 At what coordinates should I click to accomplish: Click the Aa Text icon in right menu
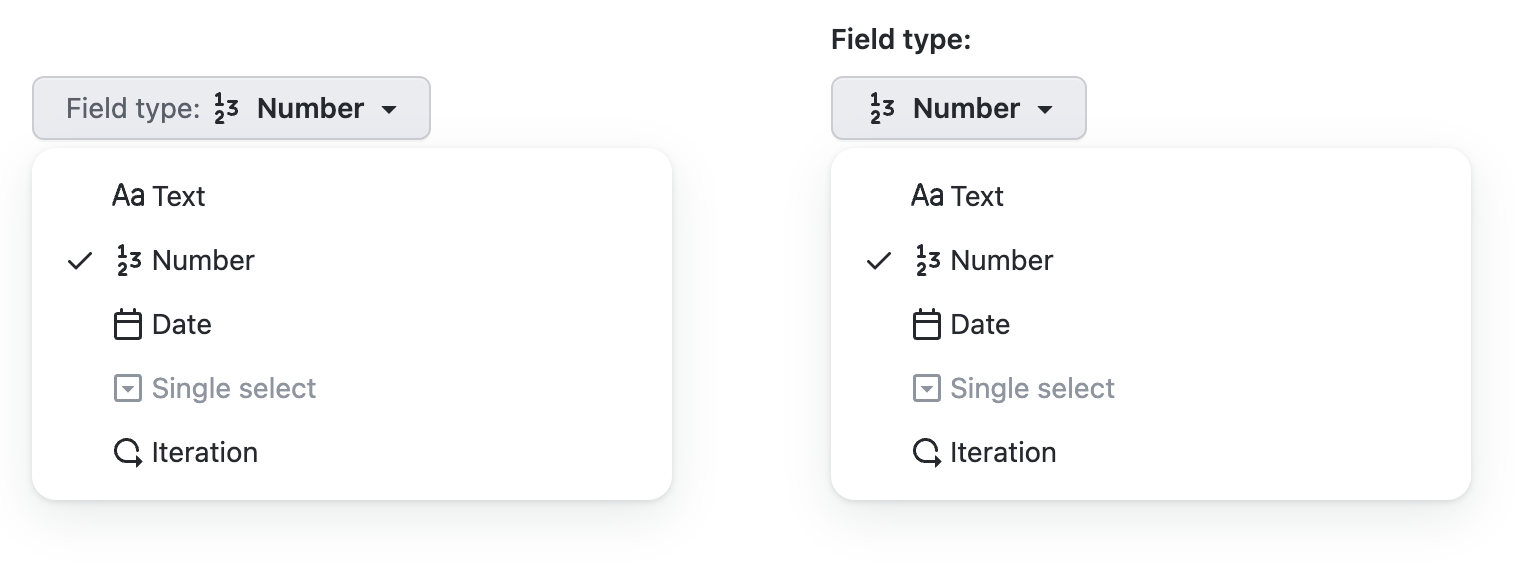[x=927, y=196]
